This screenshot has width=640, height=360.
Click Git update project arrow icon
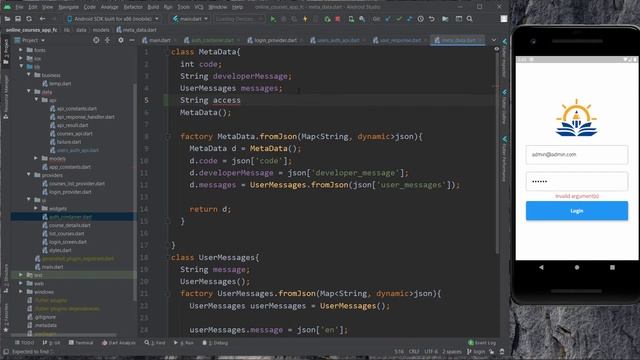(388, 19)
